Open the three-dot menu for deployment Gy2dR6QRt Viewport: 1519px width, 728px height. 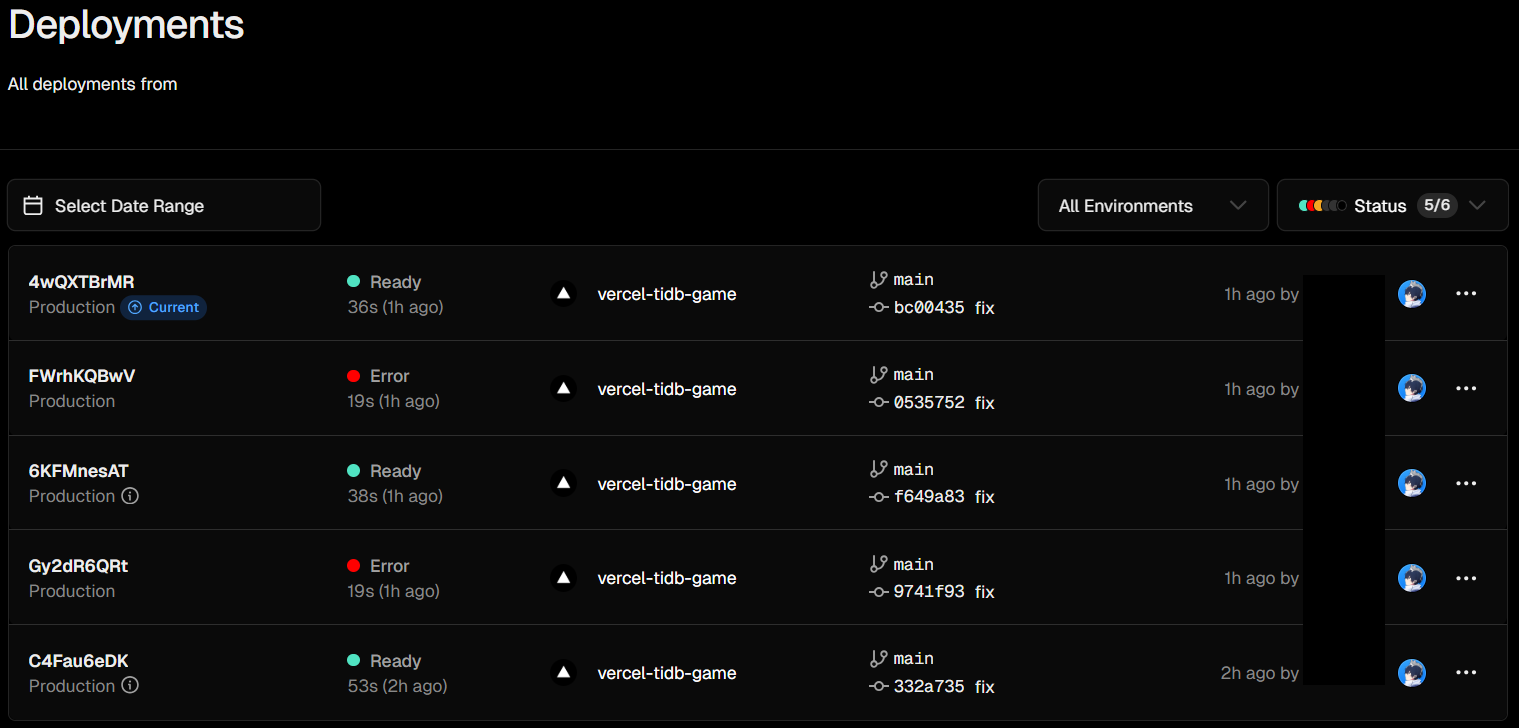pos(1466,578)
